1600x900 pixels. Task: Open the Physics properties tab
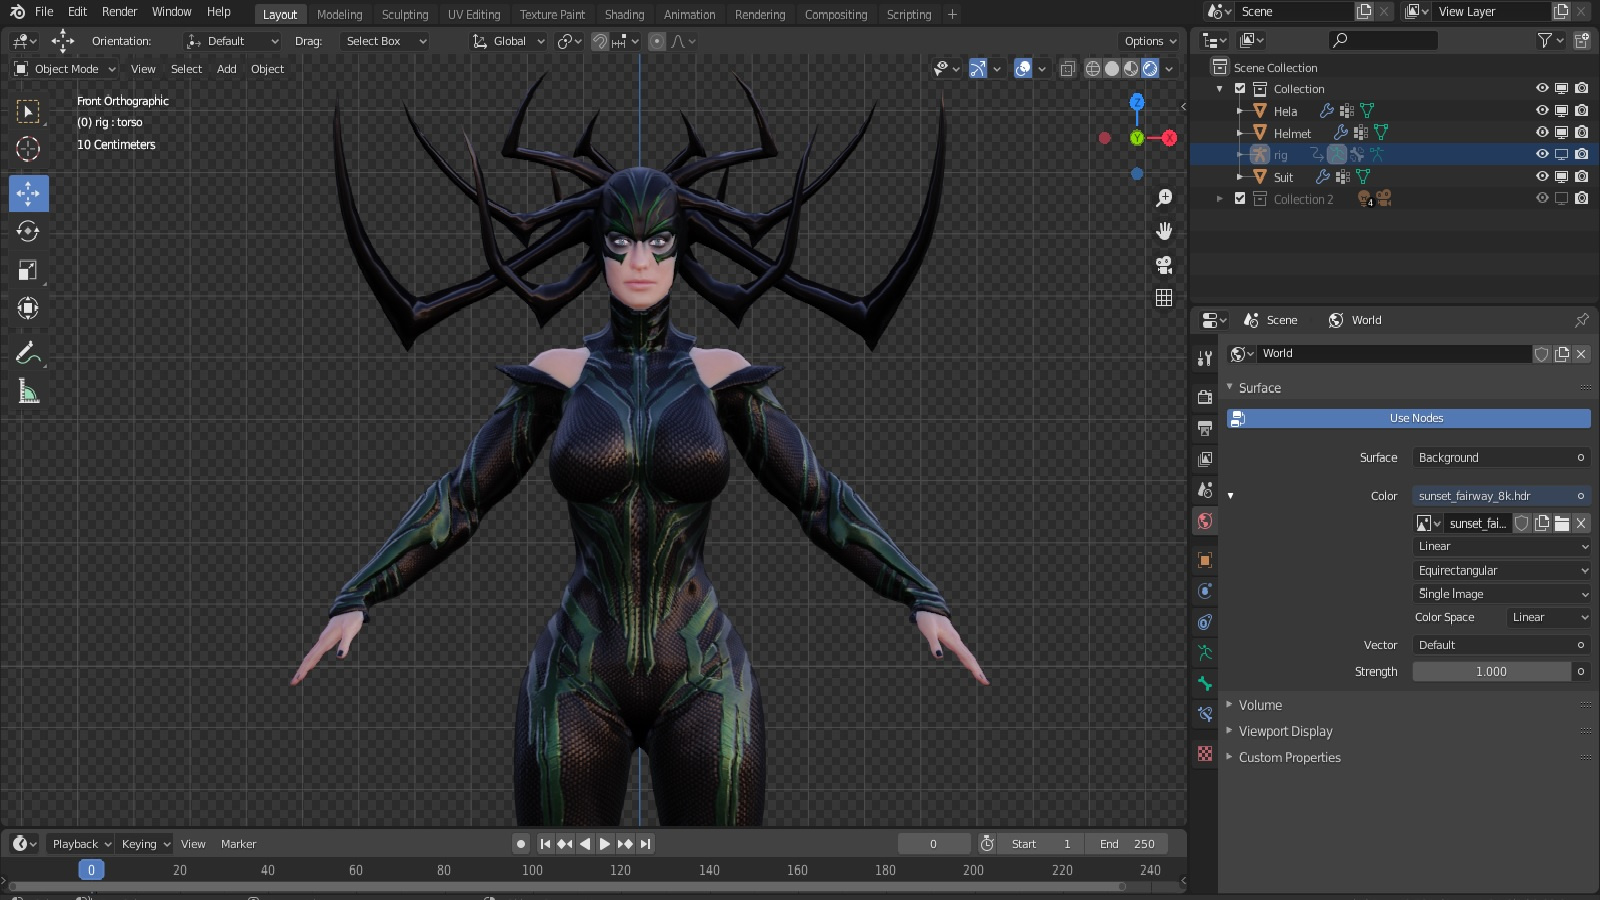point(1205,591)
